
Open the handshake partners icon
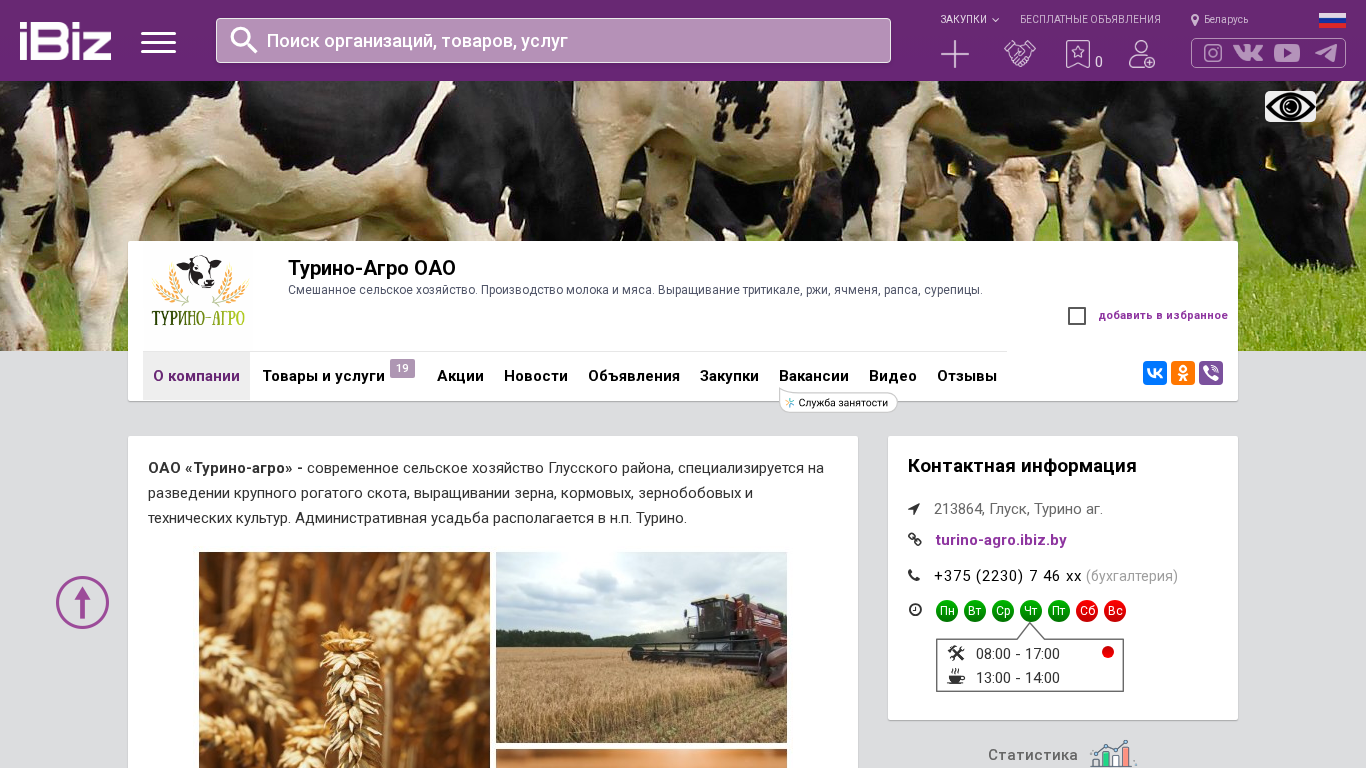(1020, 54)
